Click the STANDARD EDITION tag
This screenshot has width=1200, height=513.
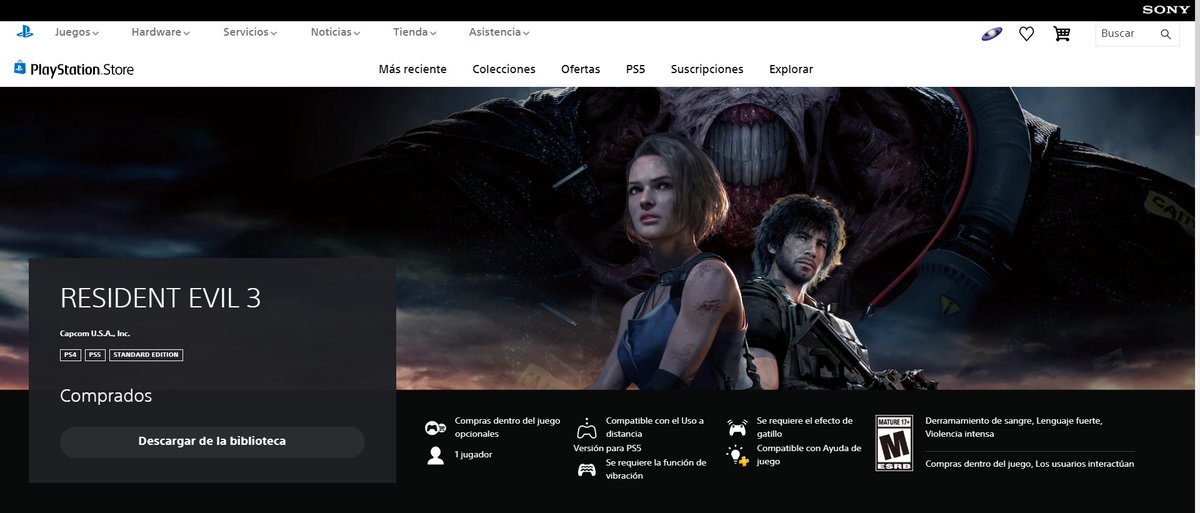[146, 355]
